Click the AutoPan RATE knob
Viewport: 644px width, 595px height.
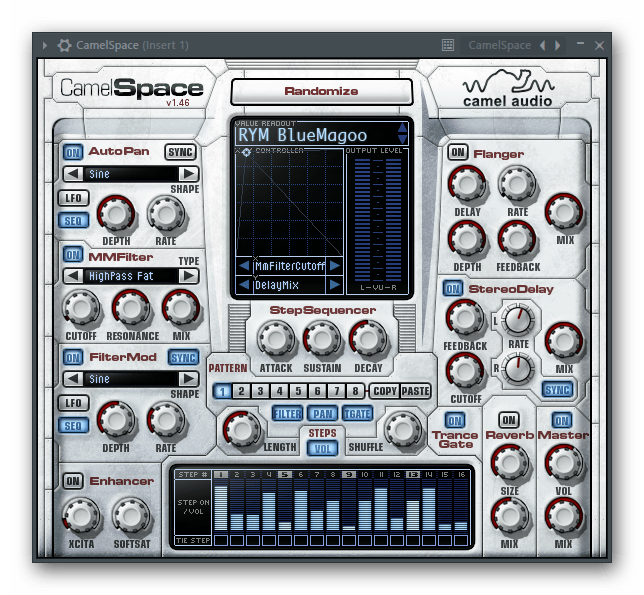click(166, 214)
